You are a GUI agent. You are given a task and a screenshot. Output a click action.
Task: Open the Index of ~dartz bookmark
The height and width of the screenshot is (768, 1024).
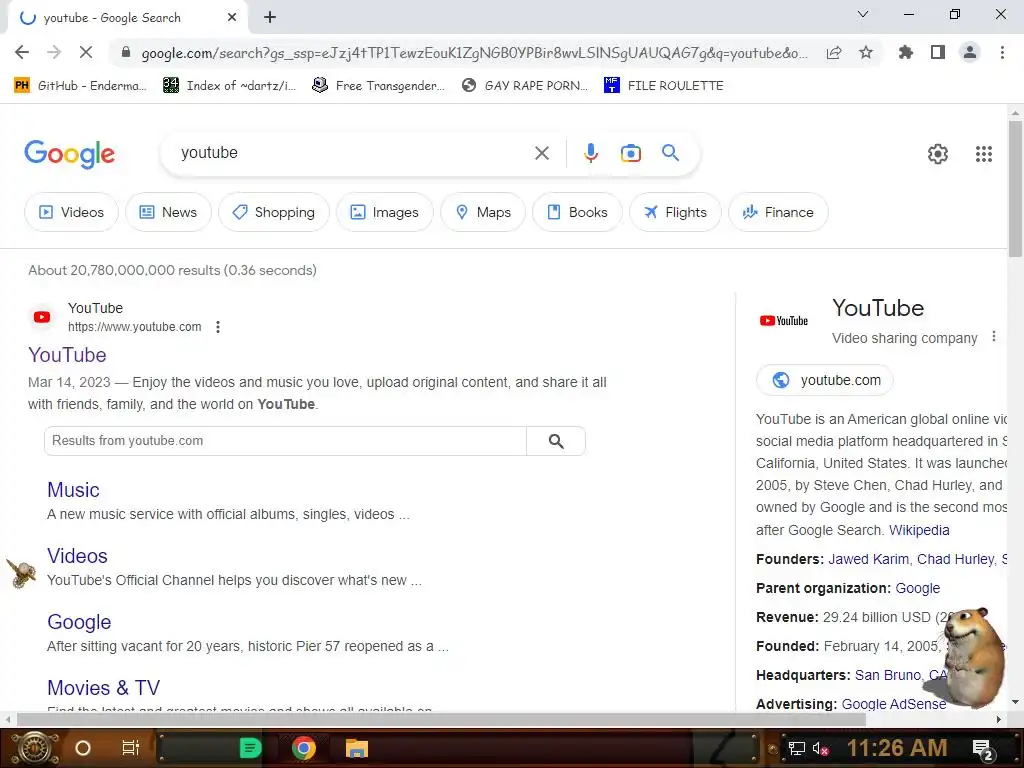[229, 86]
